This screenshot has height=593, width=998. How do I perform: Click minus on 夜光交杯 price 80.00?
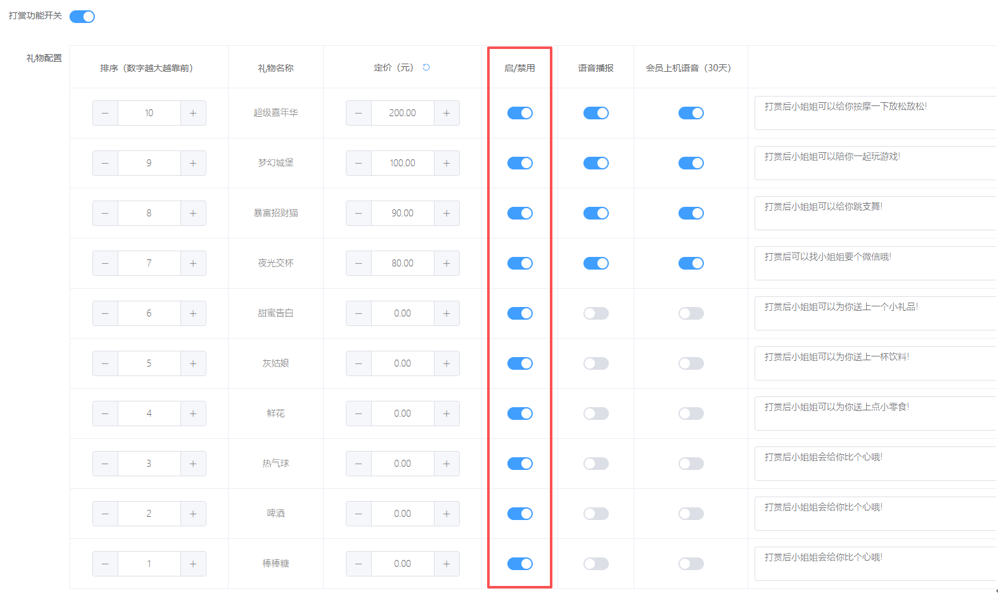point(359,263)
